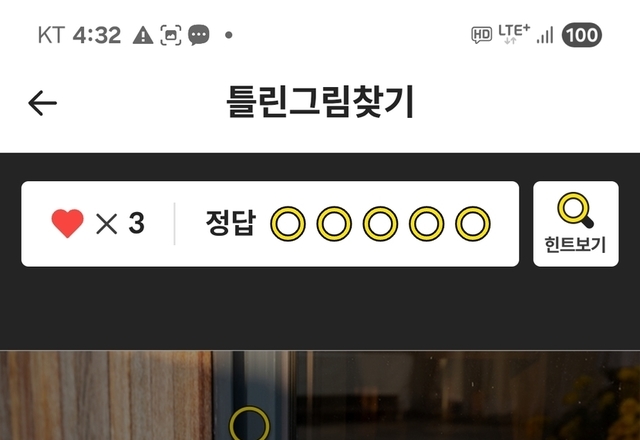Select the third 정답 answer circle
The image size is (640, 440).
[380, 224]
